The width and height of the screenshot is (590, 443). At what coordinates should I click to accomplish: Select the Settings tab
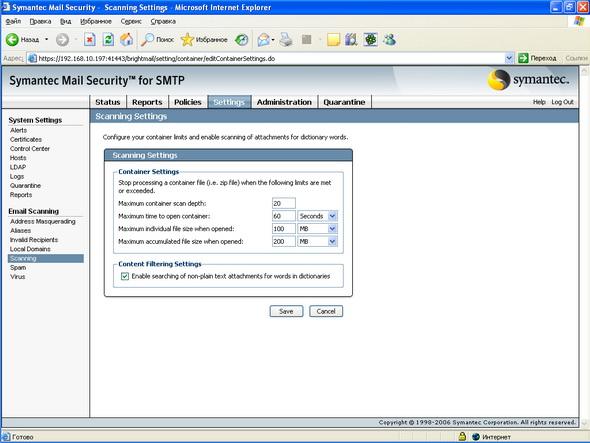pyautogui.click(x=229, y=102)
